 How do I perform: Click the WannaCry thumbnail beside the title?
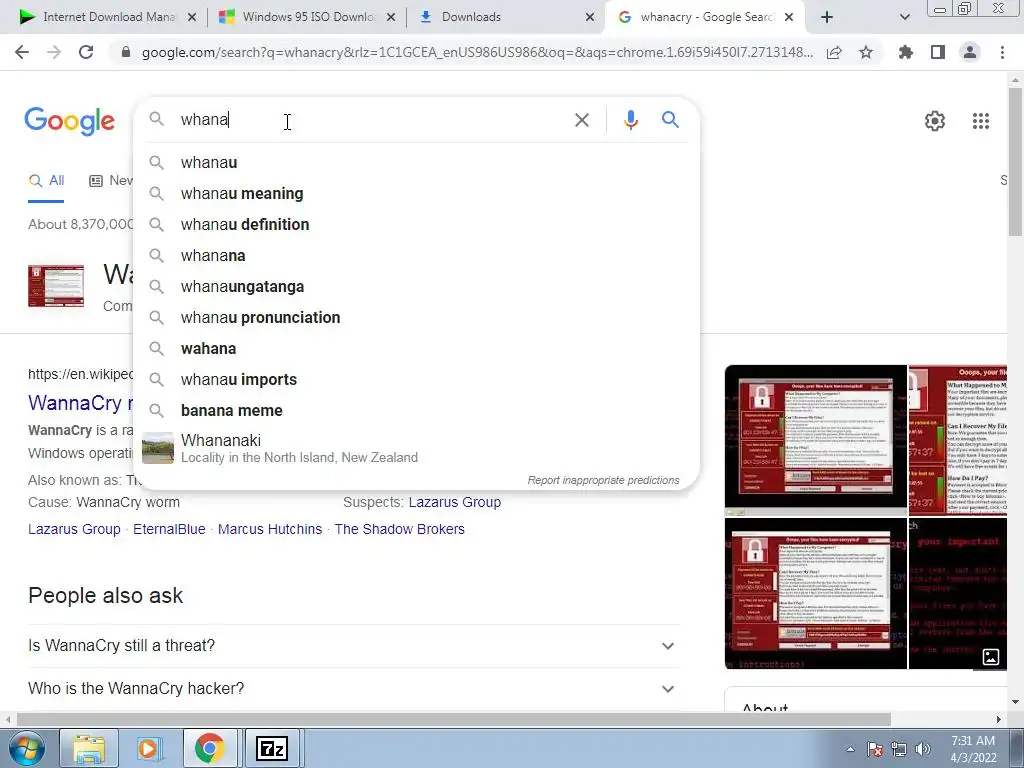pos(56,285)
